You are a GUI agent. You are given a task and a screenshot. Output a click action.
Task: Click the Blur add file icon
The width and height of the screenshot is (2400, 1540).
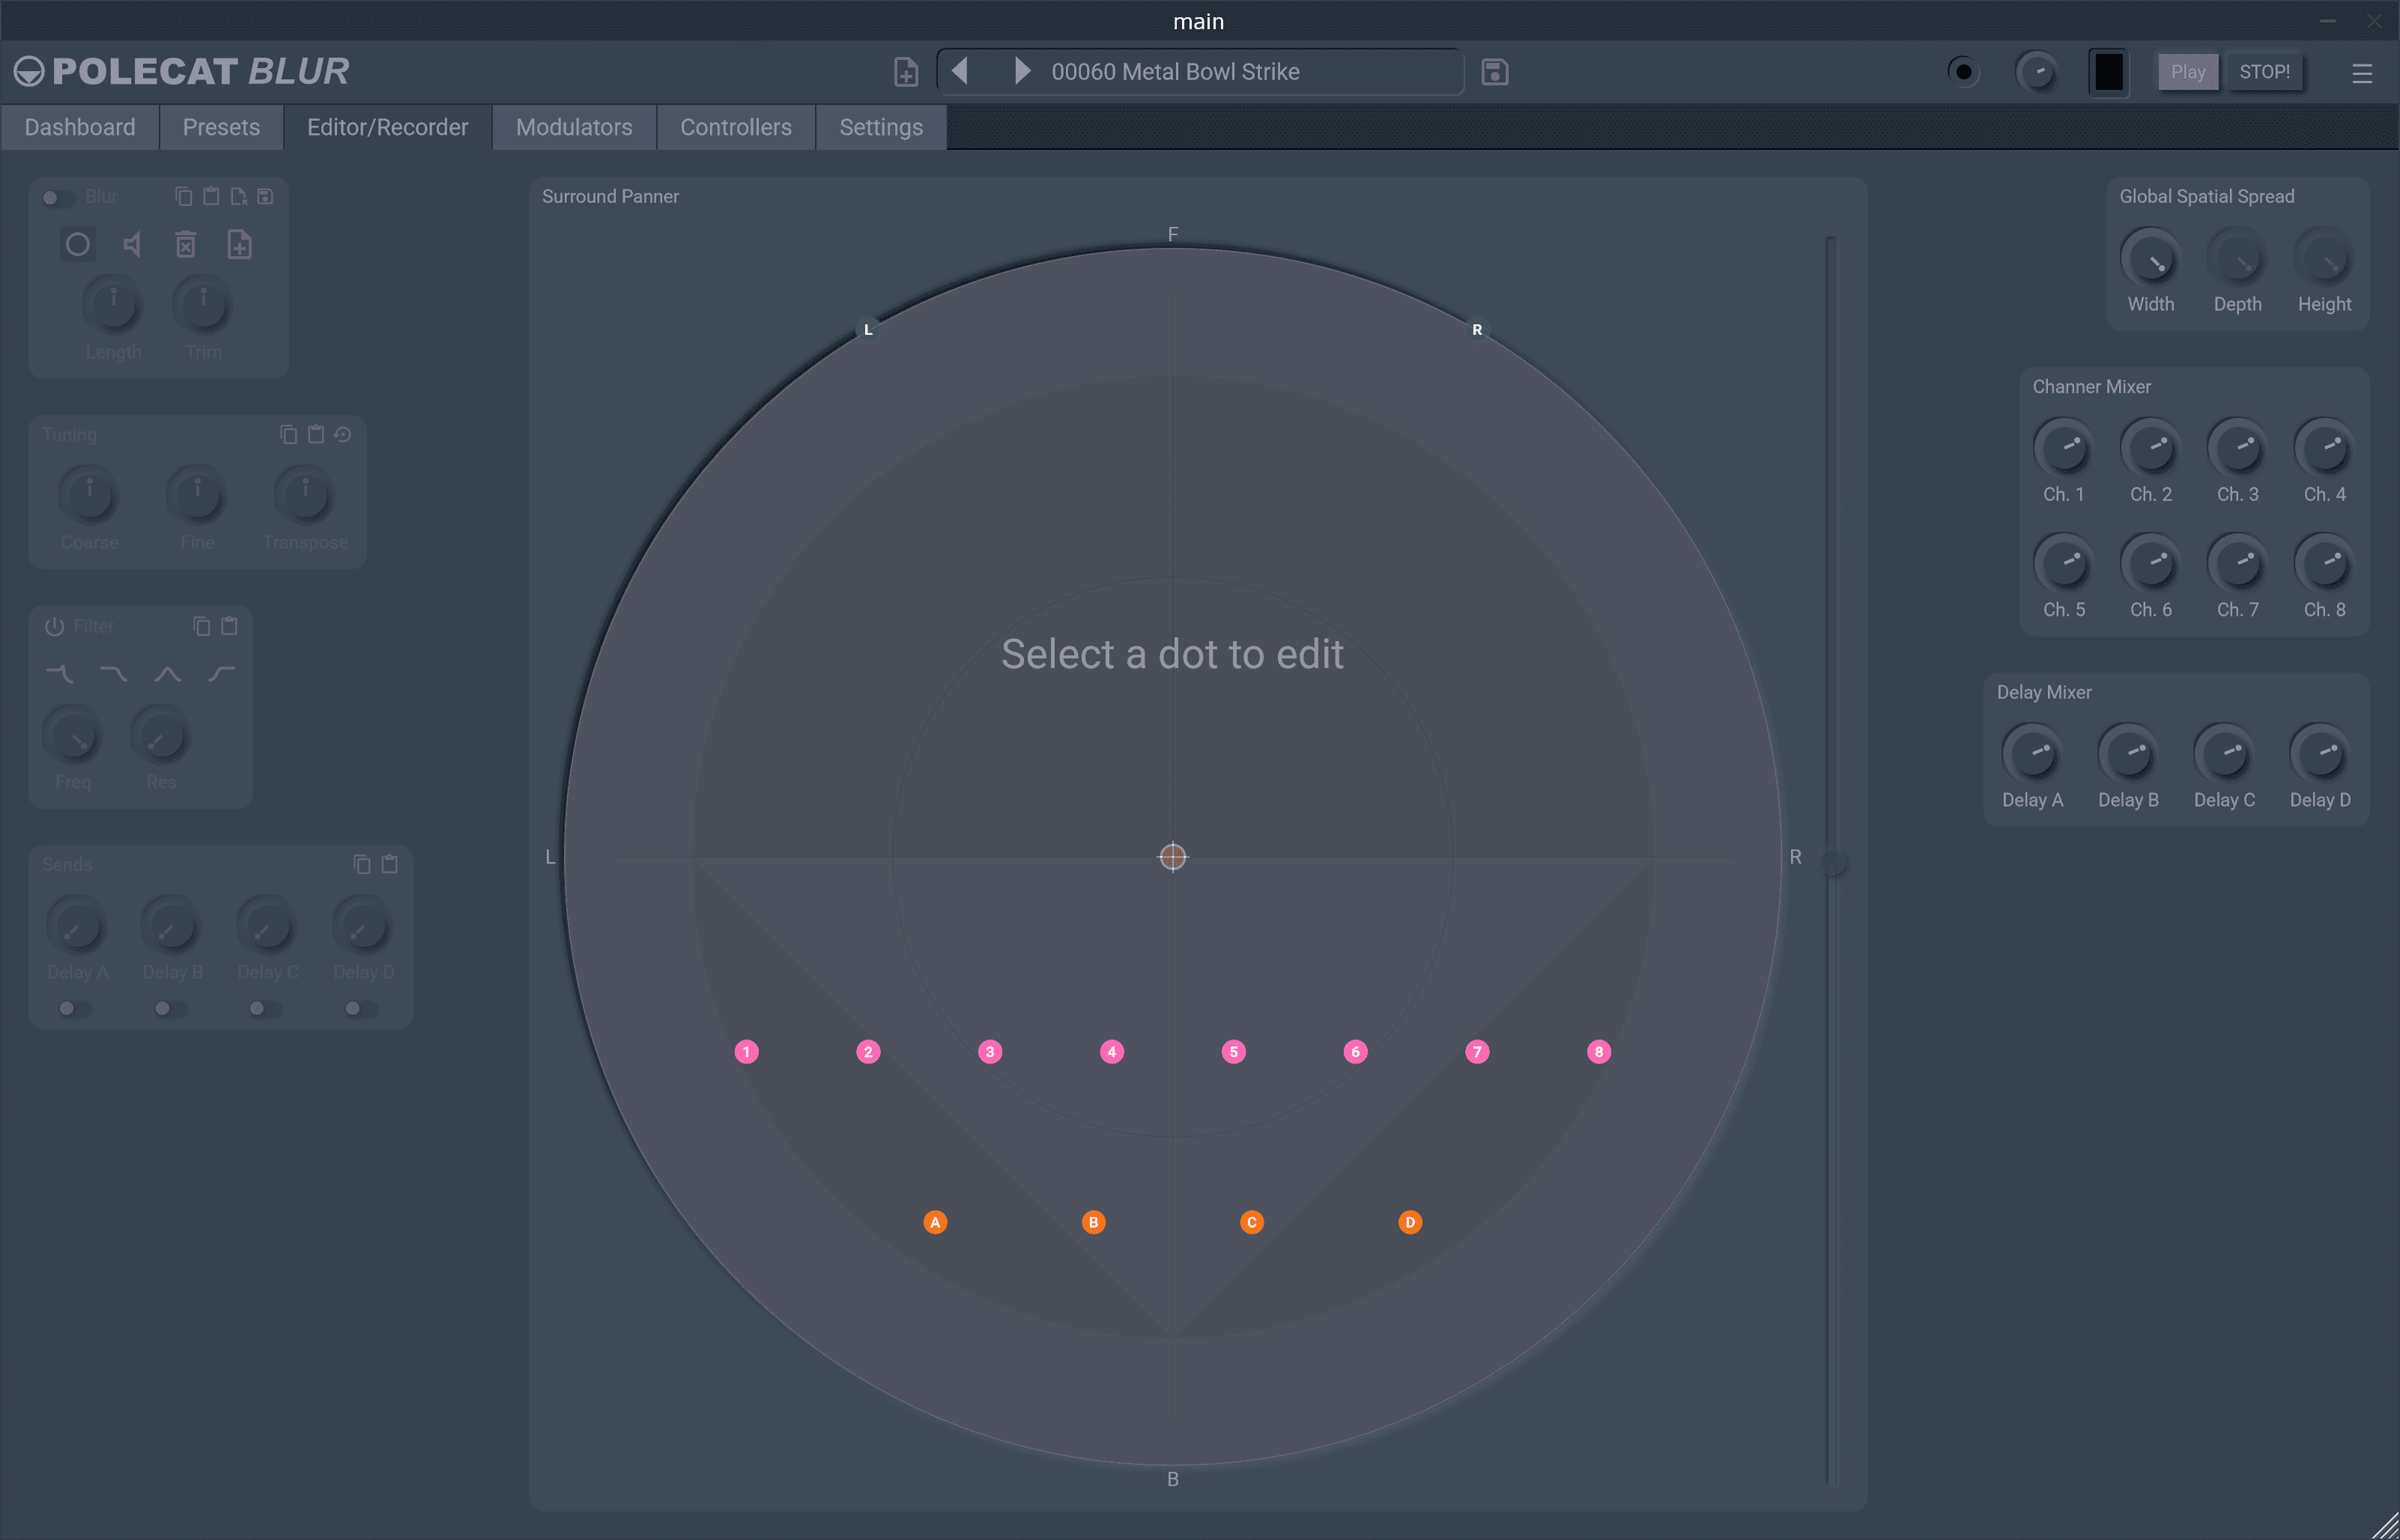[240, 244]
